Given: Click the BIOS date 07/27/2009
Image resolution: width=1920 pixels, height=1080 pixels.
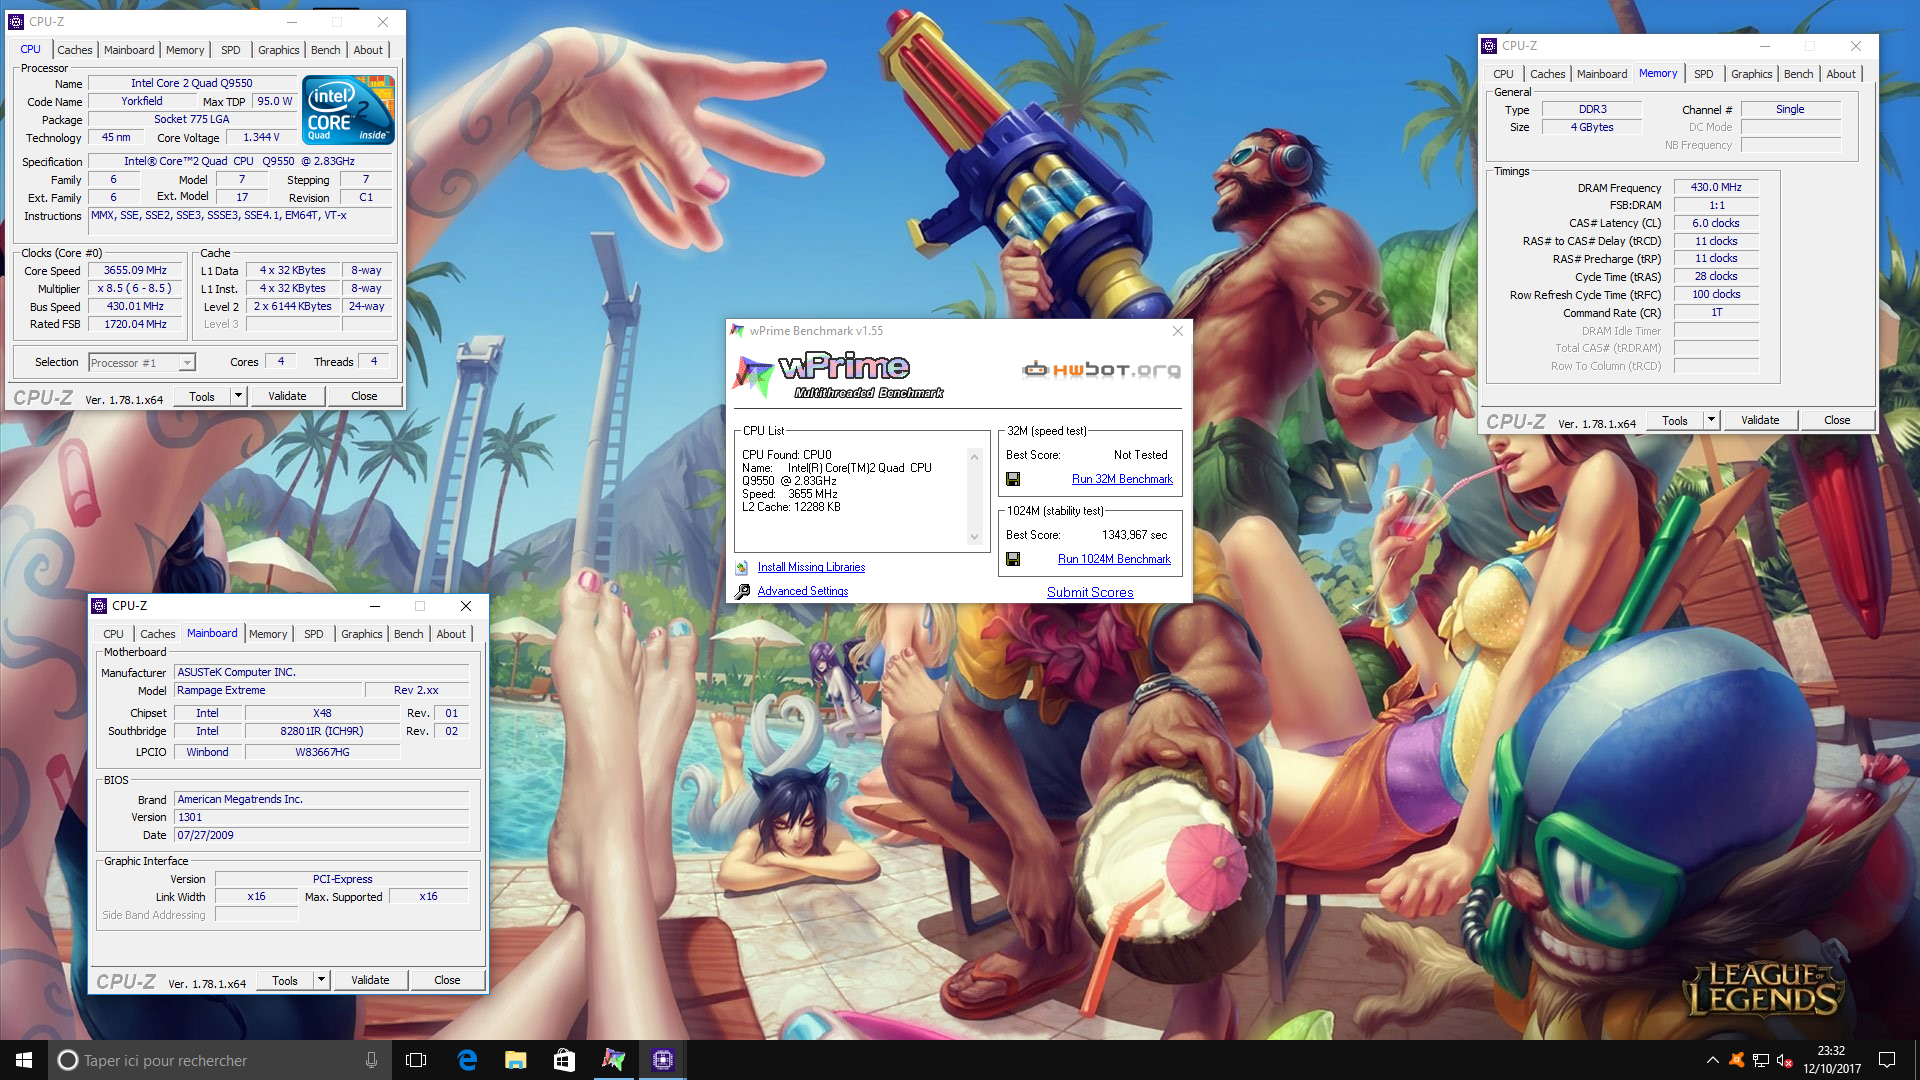Looking at the screenshot, I should [321, 835].
